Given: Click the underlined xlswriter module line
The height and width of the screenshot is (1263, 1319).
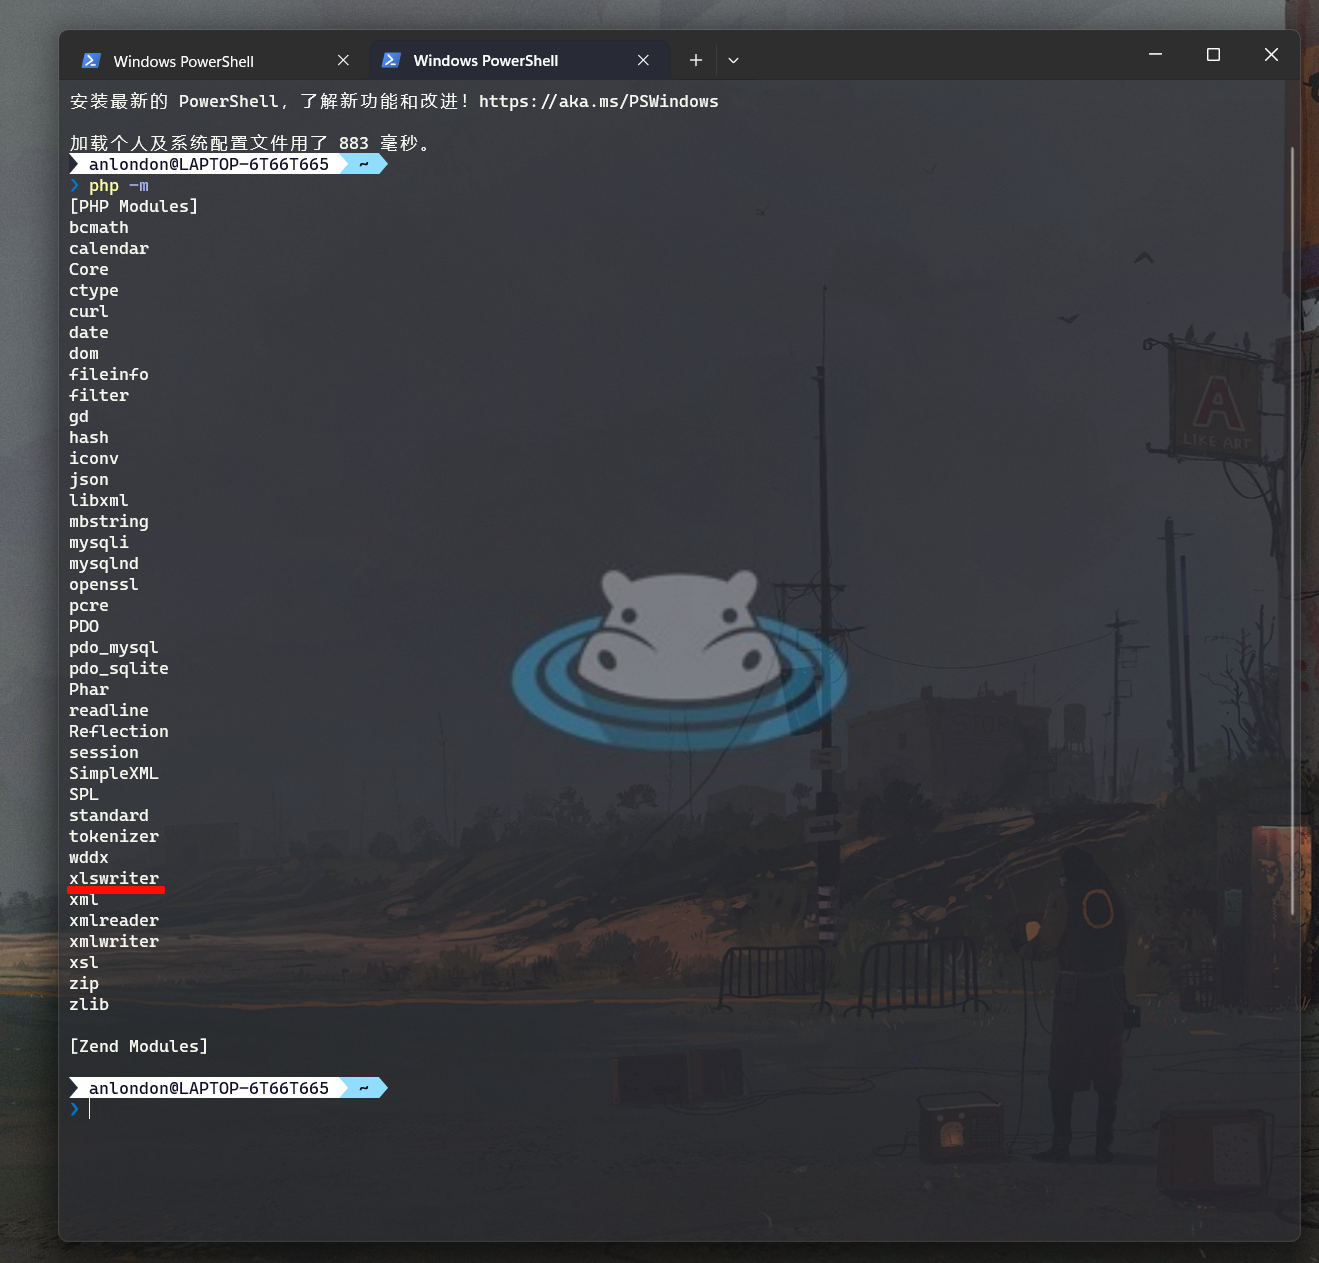Looking at the screenshot, I should [x=114, y=878].
